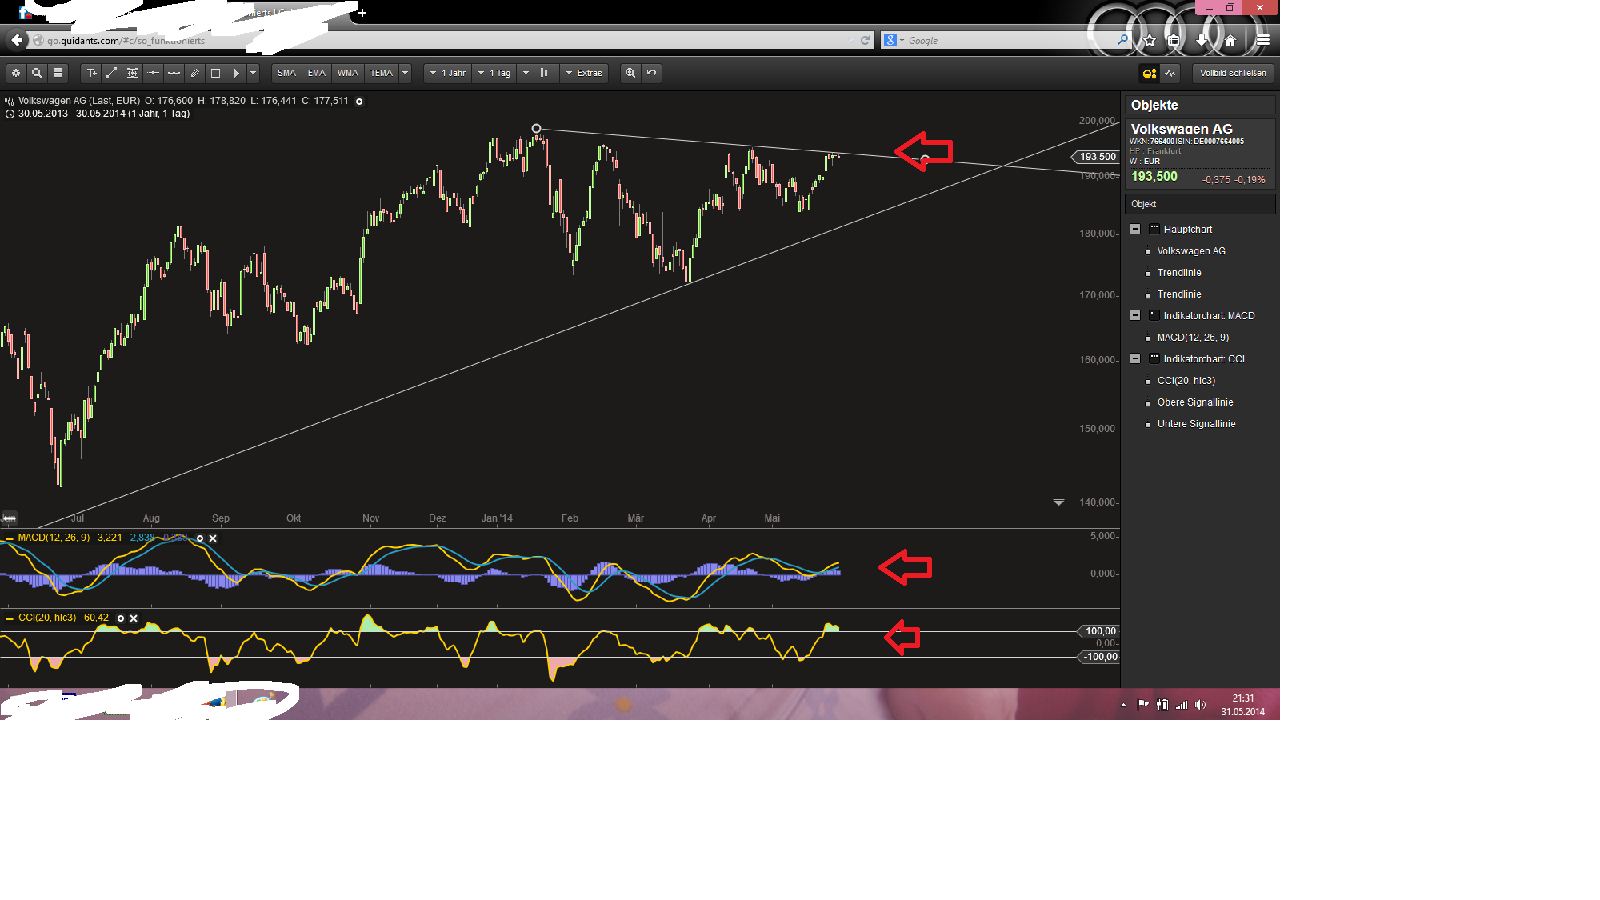Open the 1 Jahr time range dropdown
Image resolution: width=1600 pixels, height=900 pixels.
447,73
